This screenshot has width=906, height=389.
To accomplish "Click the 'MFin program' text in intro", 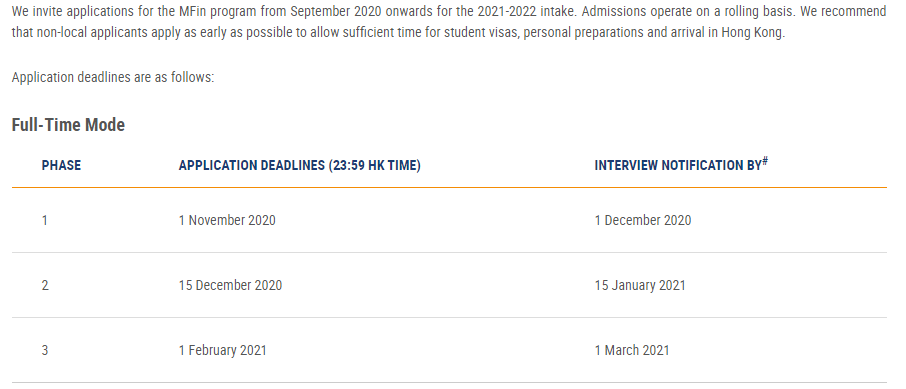I will pyautogui.click(x=214, y=11).
